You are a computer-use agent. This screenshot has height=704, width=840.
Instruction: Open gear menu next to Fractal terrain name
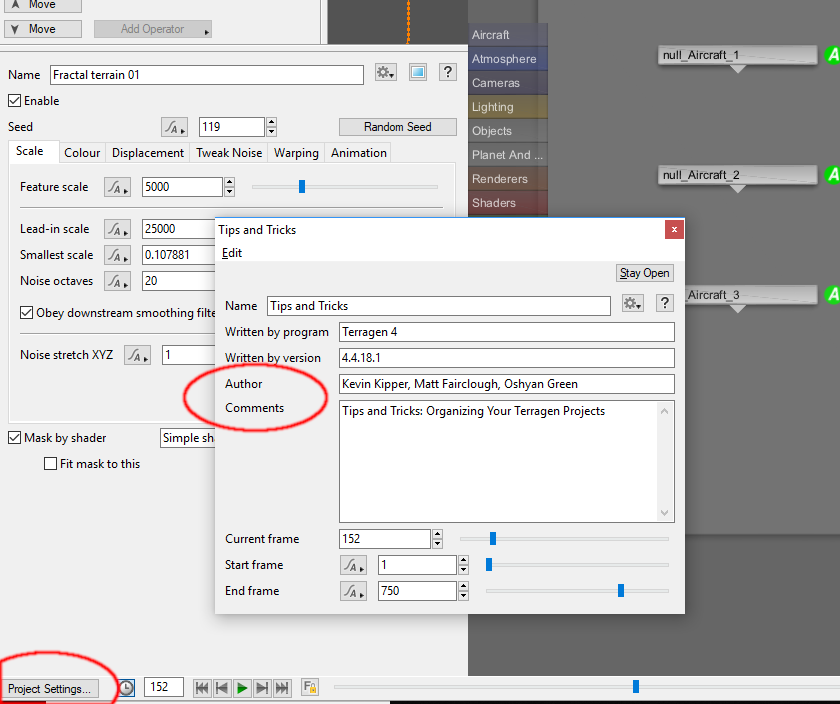coord(385,72)
